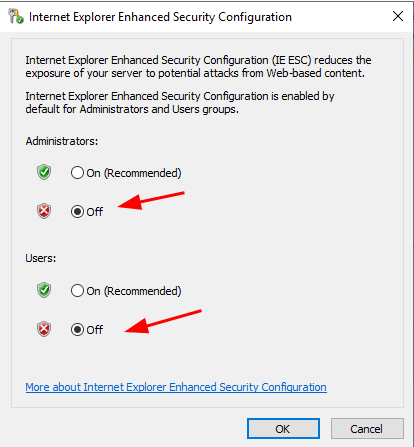Click the red arrow pointing at Users Off
Image resolution: width=414 pixels, height=447 pixels.
[x=163, y=321]
